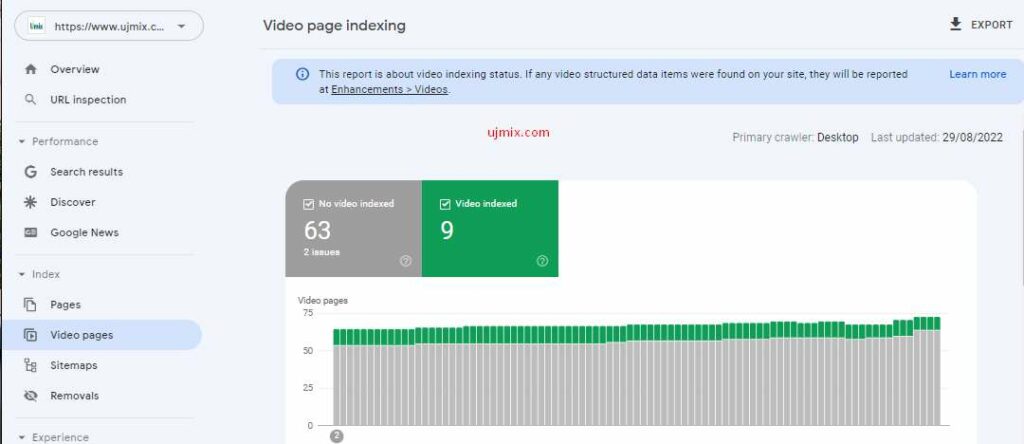Open the property selector dropdown arrow
Image resolution: width=1024 pixels, height=444 pixels.
click(181, 26)
